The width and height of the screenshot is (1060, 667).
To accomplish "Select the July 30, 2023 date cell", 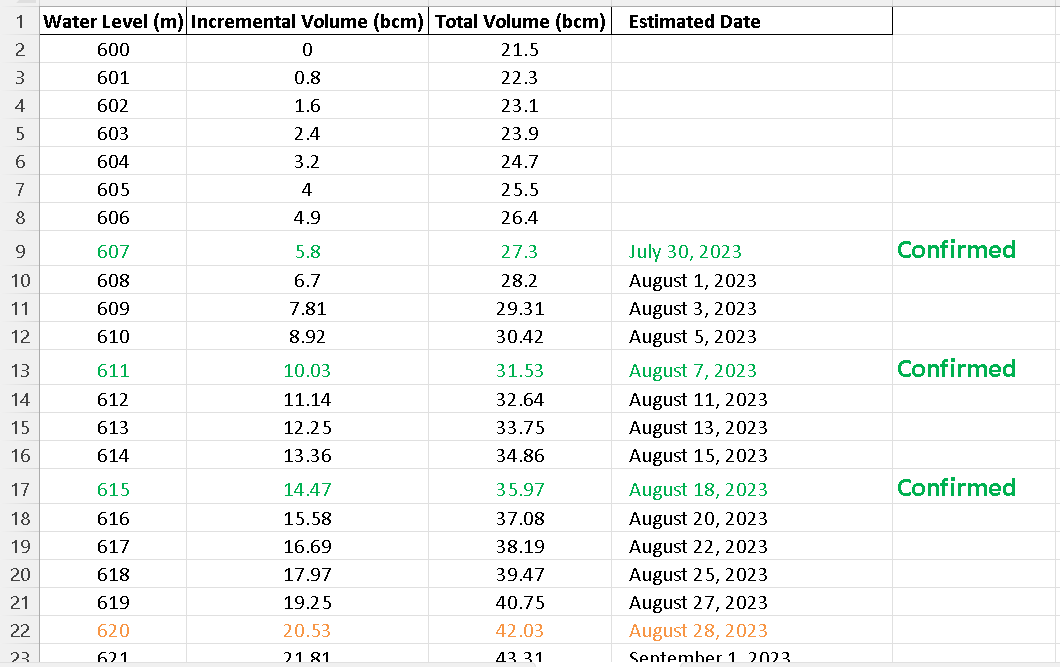I will click(x=752, y=251).
